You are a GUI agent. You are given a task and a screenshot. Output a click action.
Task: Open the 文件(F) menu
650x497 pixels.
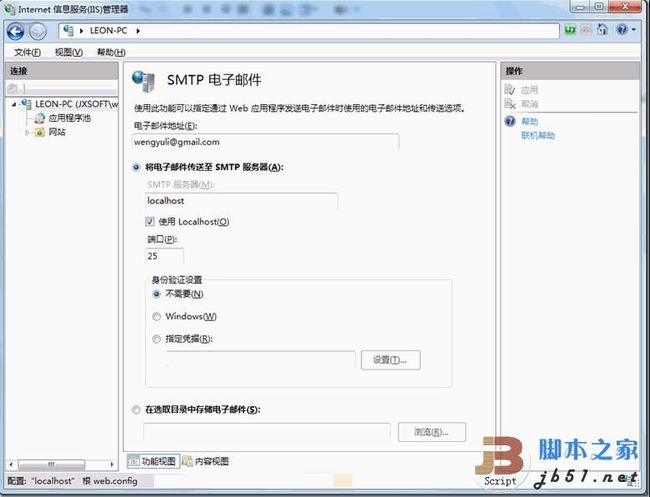click(27, 52)
